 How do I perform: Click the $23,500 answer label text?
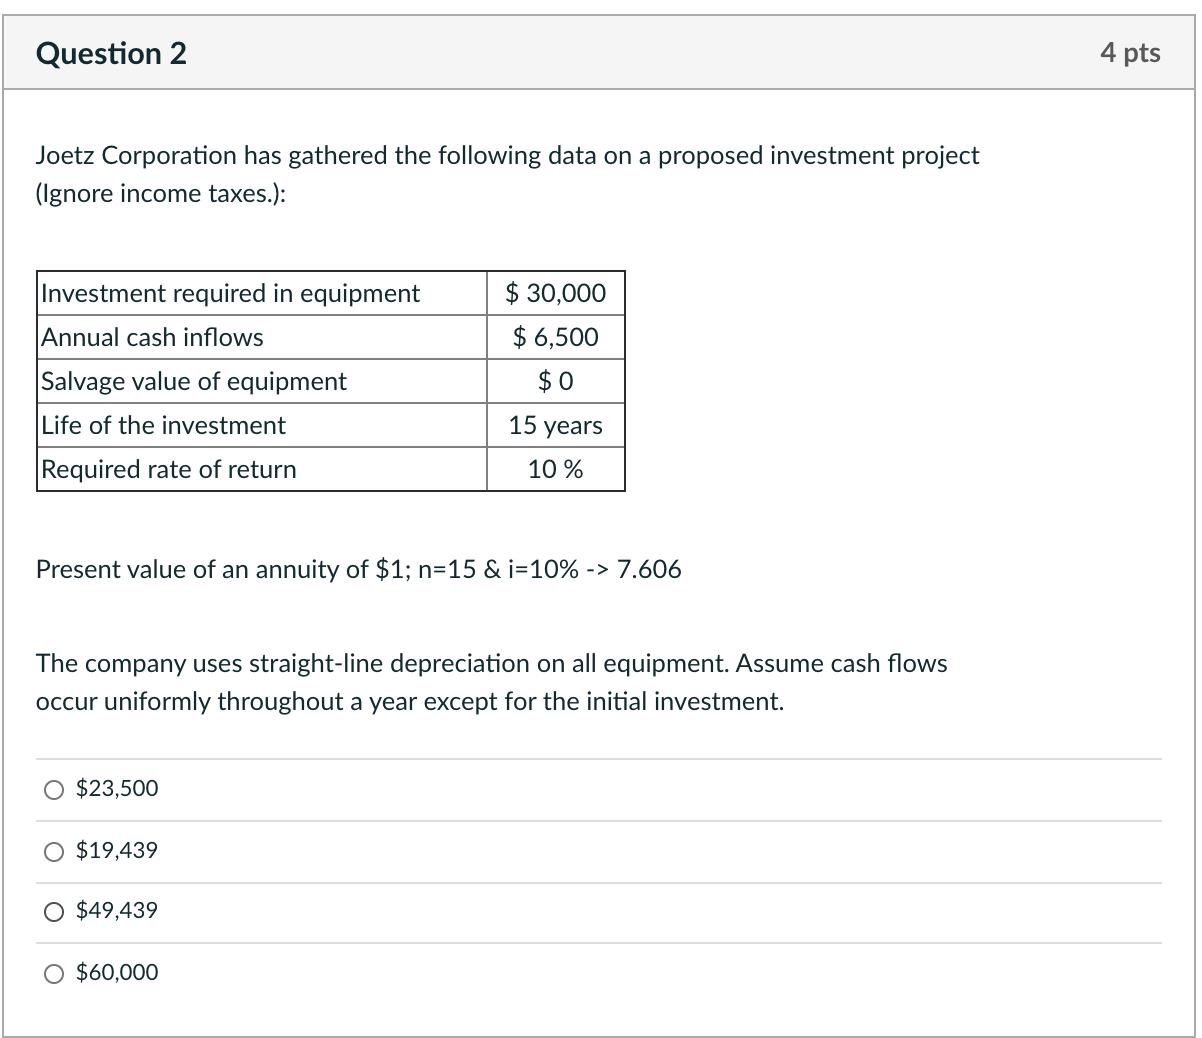116,789
